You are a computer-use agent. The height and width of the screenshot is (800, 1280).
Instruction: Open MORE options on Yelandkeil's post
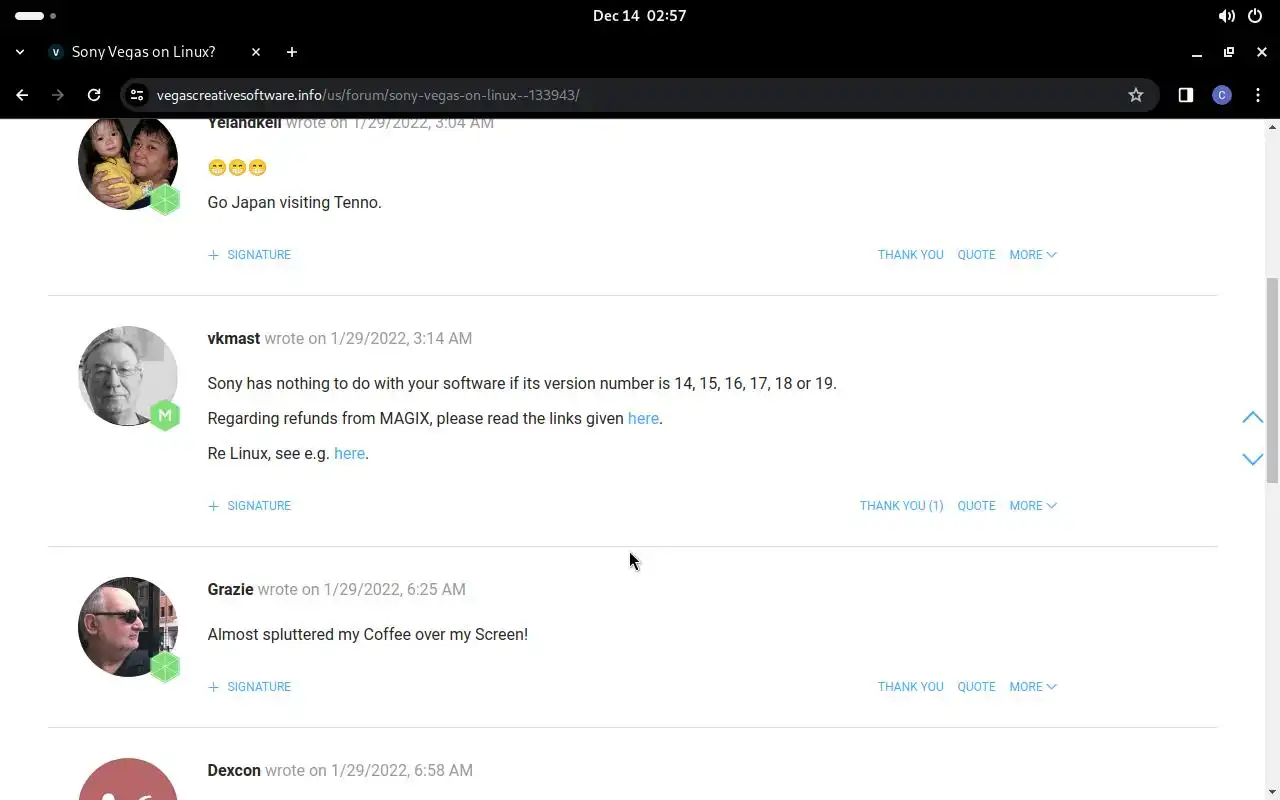click(1033, 255)
